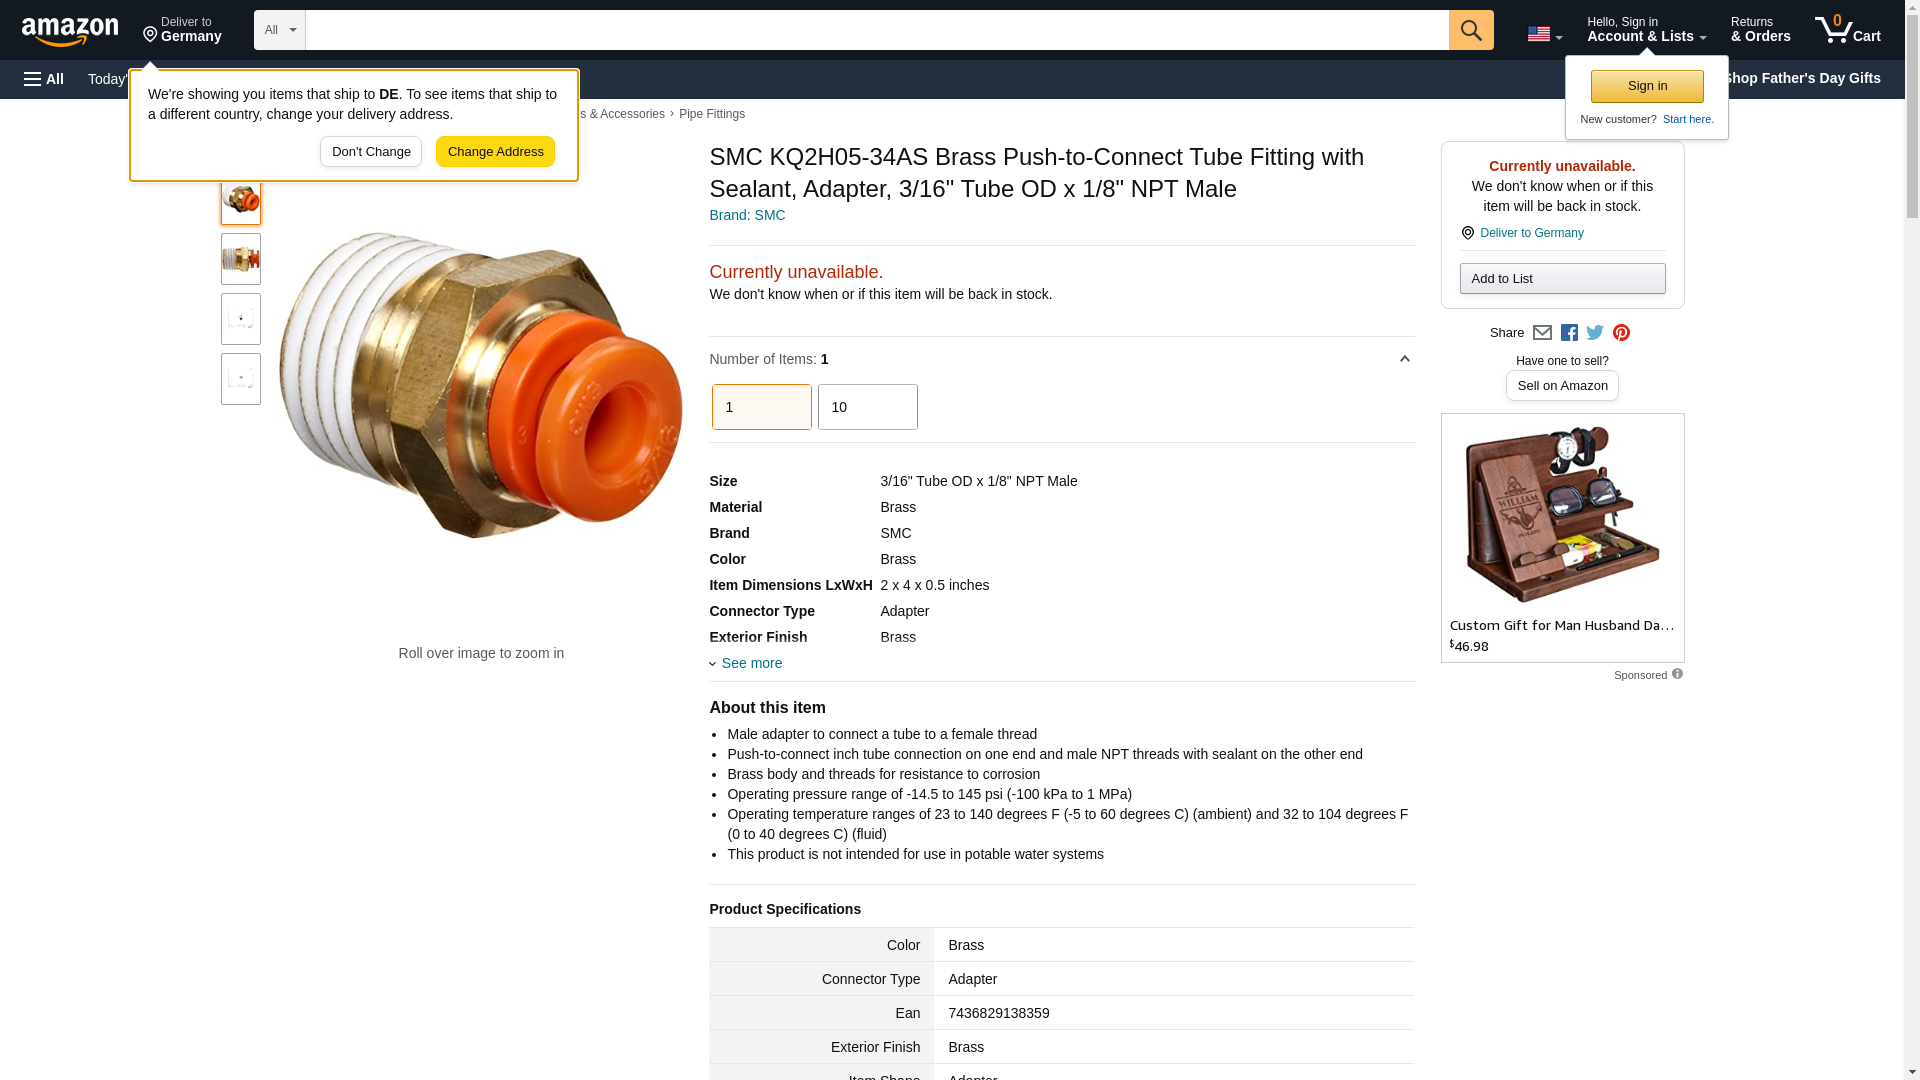This screenshot has width=1920, height=1080.
Task: Share product on Facebook icon
Action: click(1569, 333)
